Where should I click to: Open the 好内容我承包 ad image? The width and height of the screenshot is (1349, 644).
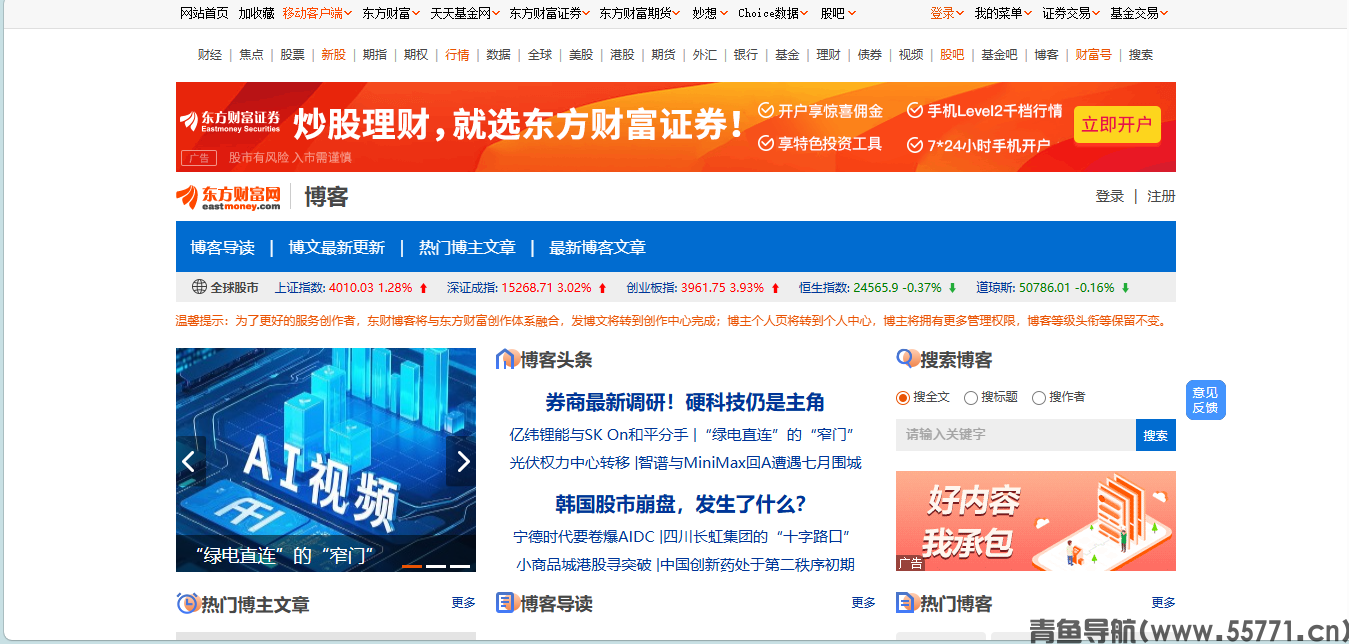[x=1036, y=521]
